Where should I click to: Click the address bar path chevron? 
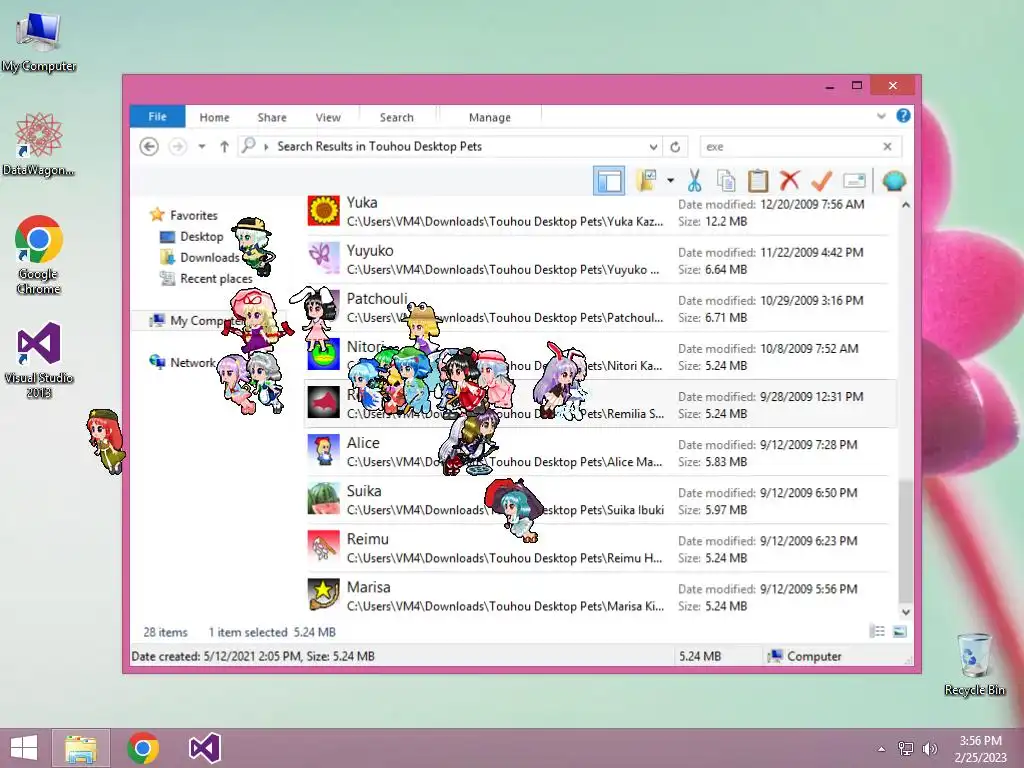coord(266,147)
